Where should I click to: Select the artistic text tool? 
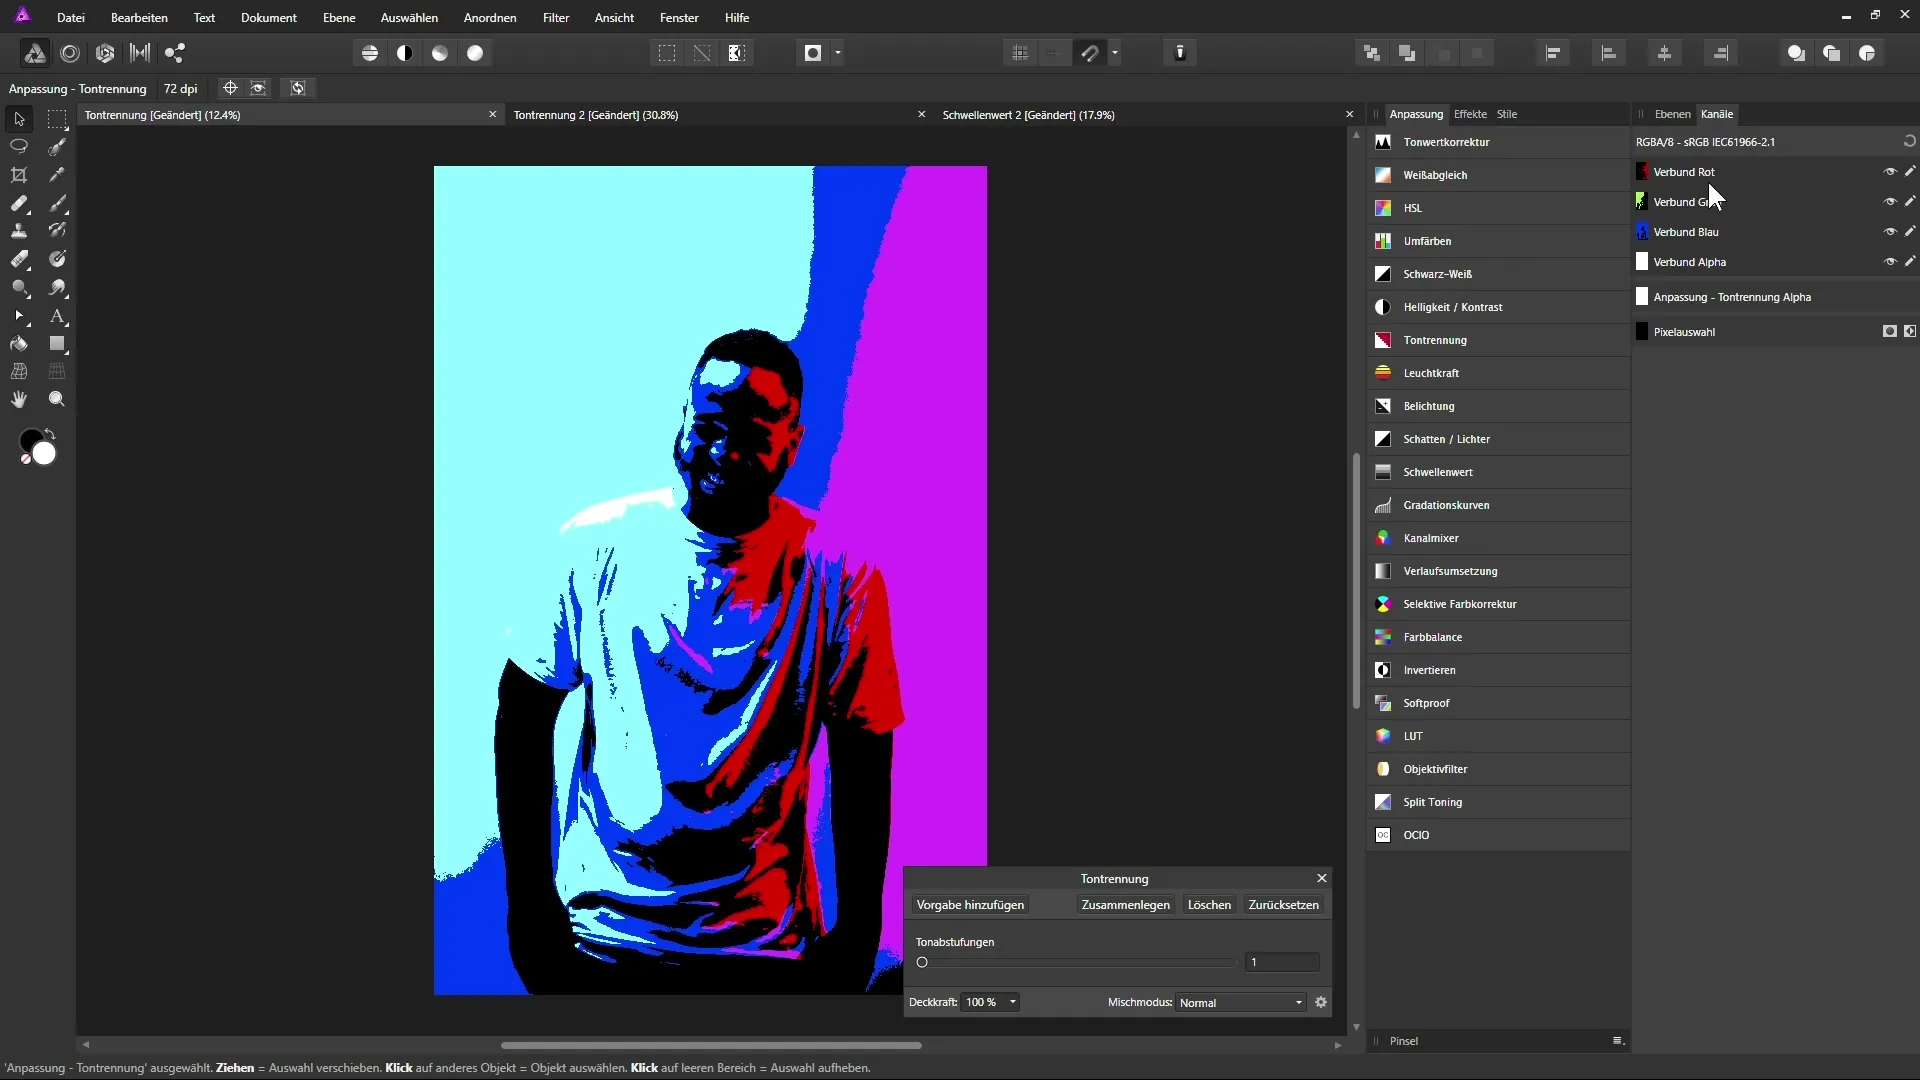pyautogui.click(x=57, y=316)
